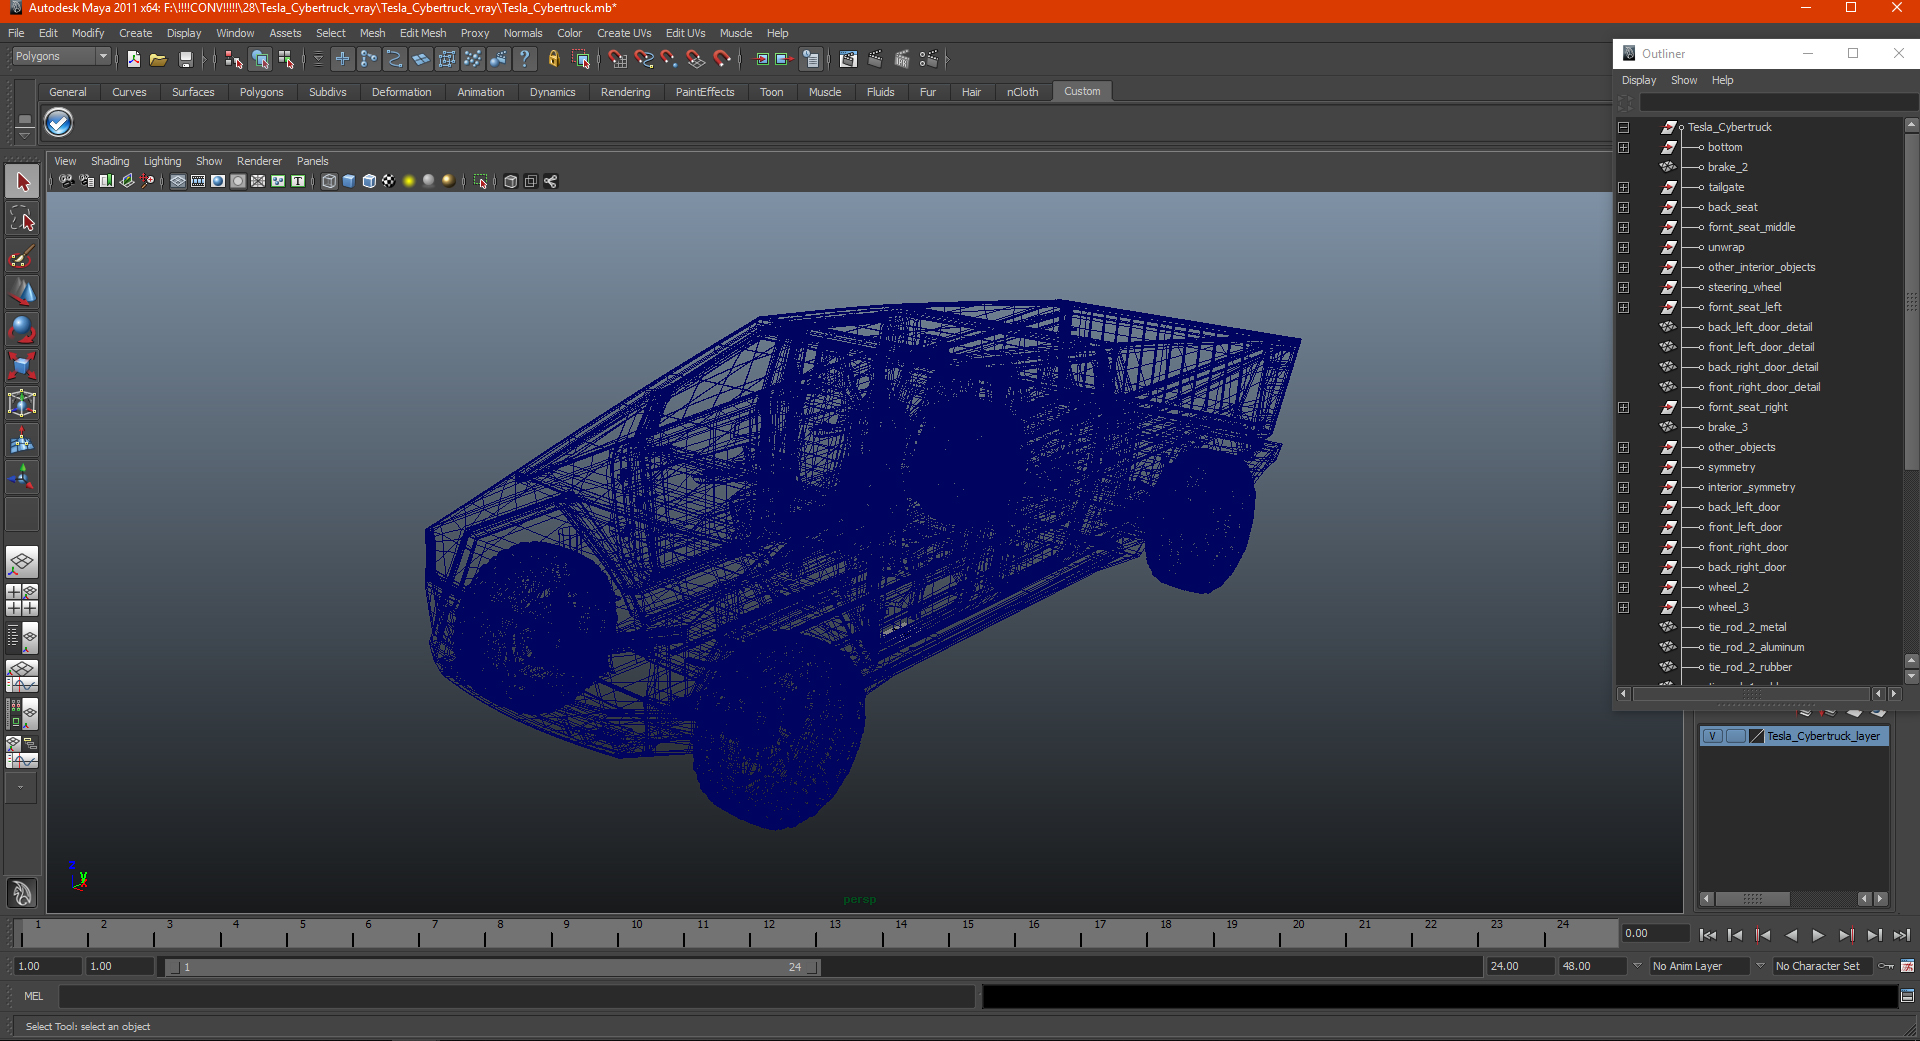Open the Edit Mesh menu

pyautogui.click(x=423, y=33)
